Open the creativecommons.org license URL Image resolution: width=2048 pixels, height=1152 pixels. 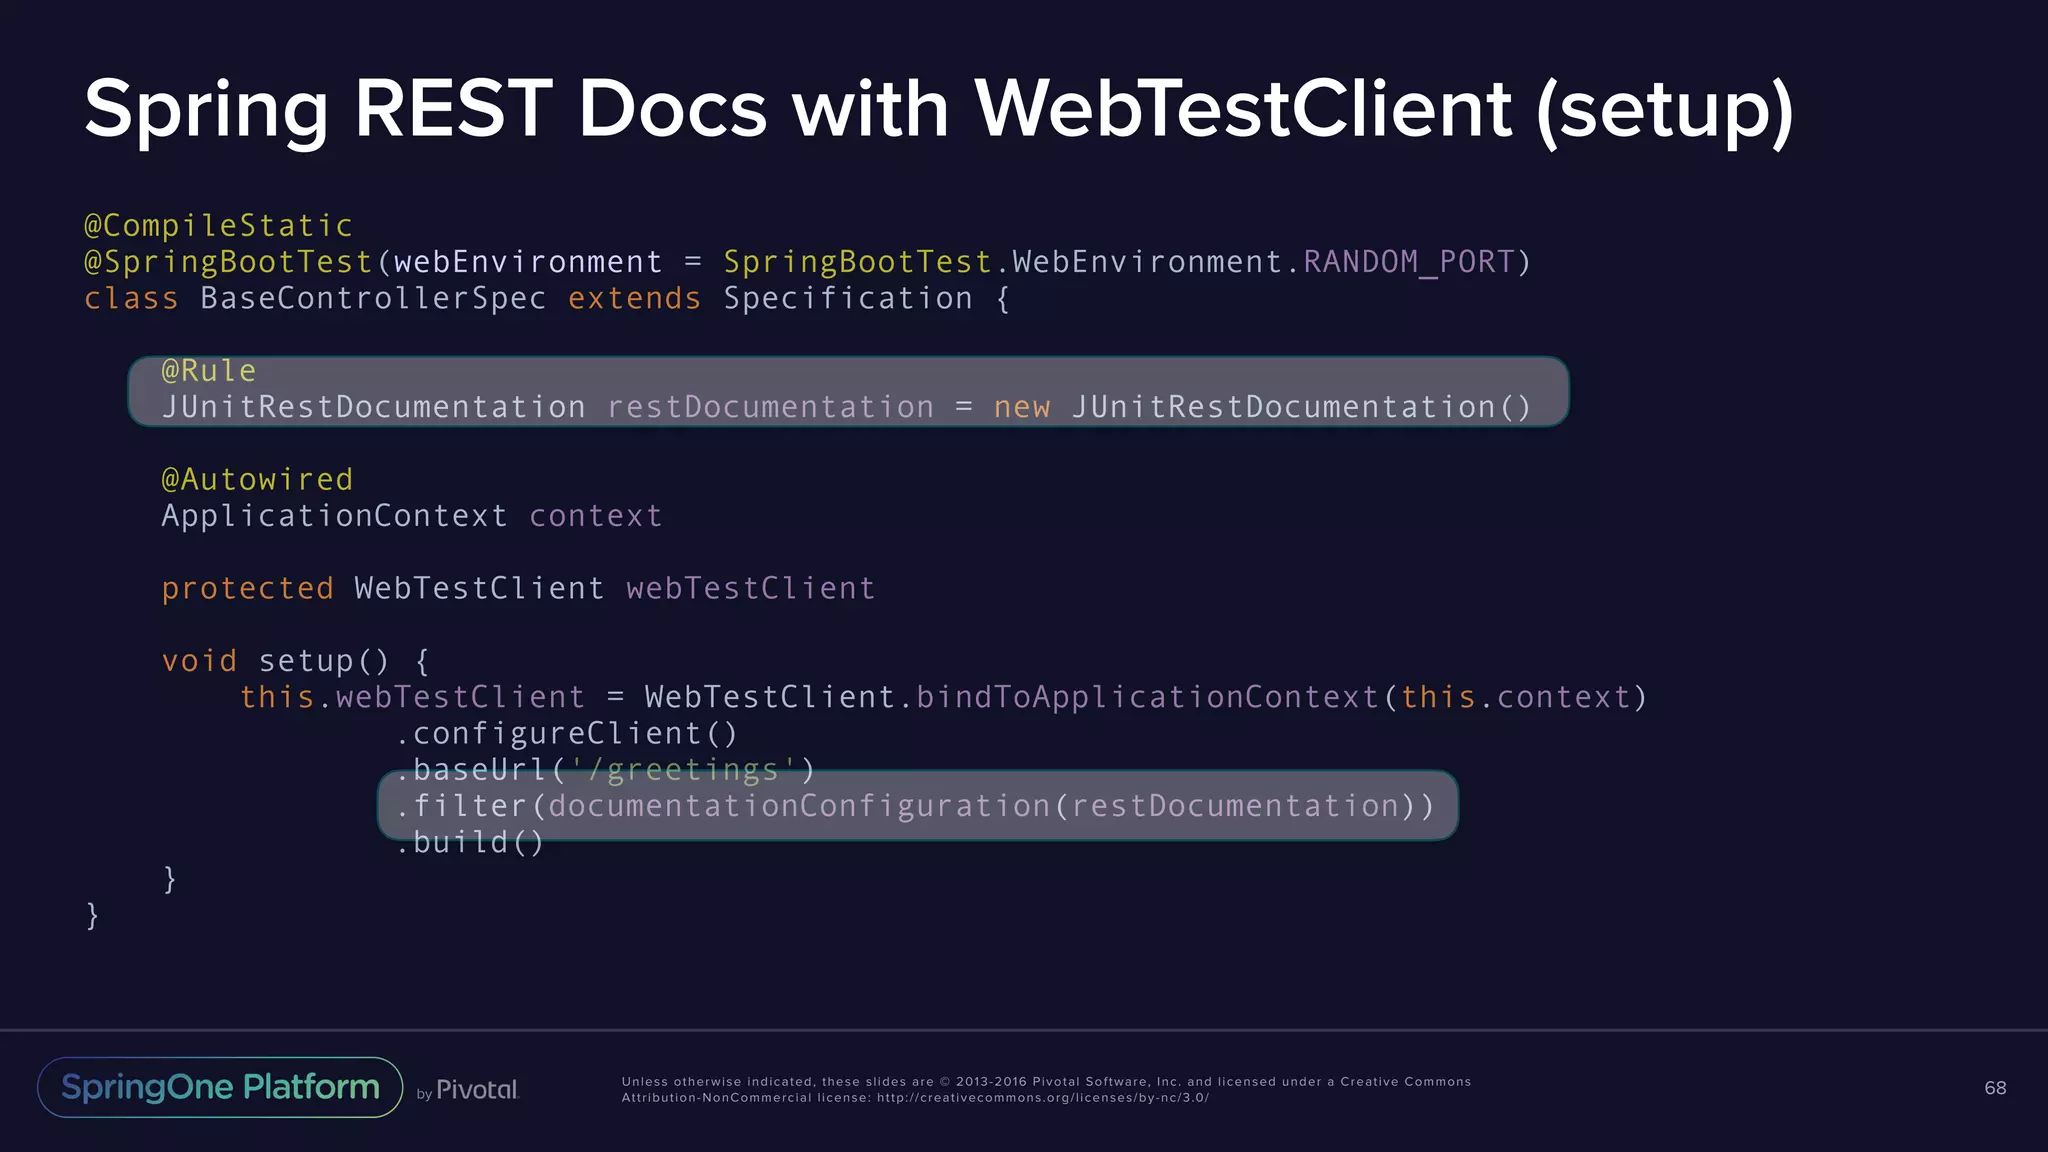[1042, 1098]
